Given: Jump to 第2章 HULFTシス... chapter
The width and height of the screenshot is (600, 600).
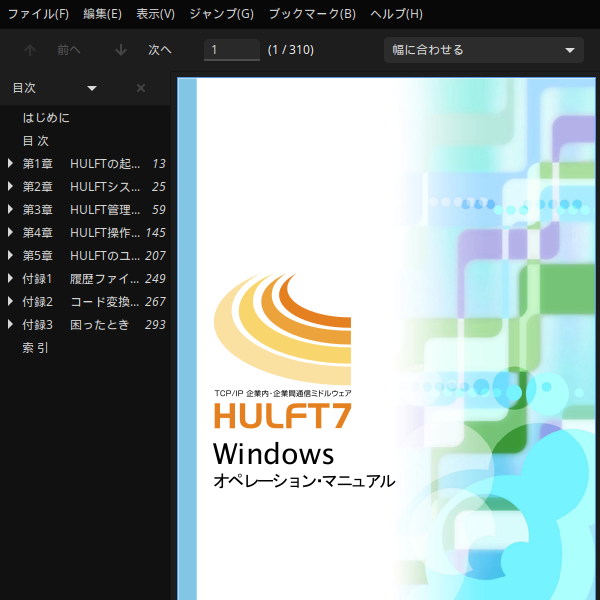Looking at the screenshot, I should 81,187.
